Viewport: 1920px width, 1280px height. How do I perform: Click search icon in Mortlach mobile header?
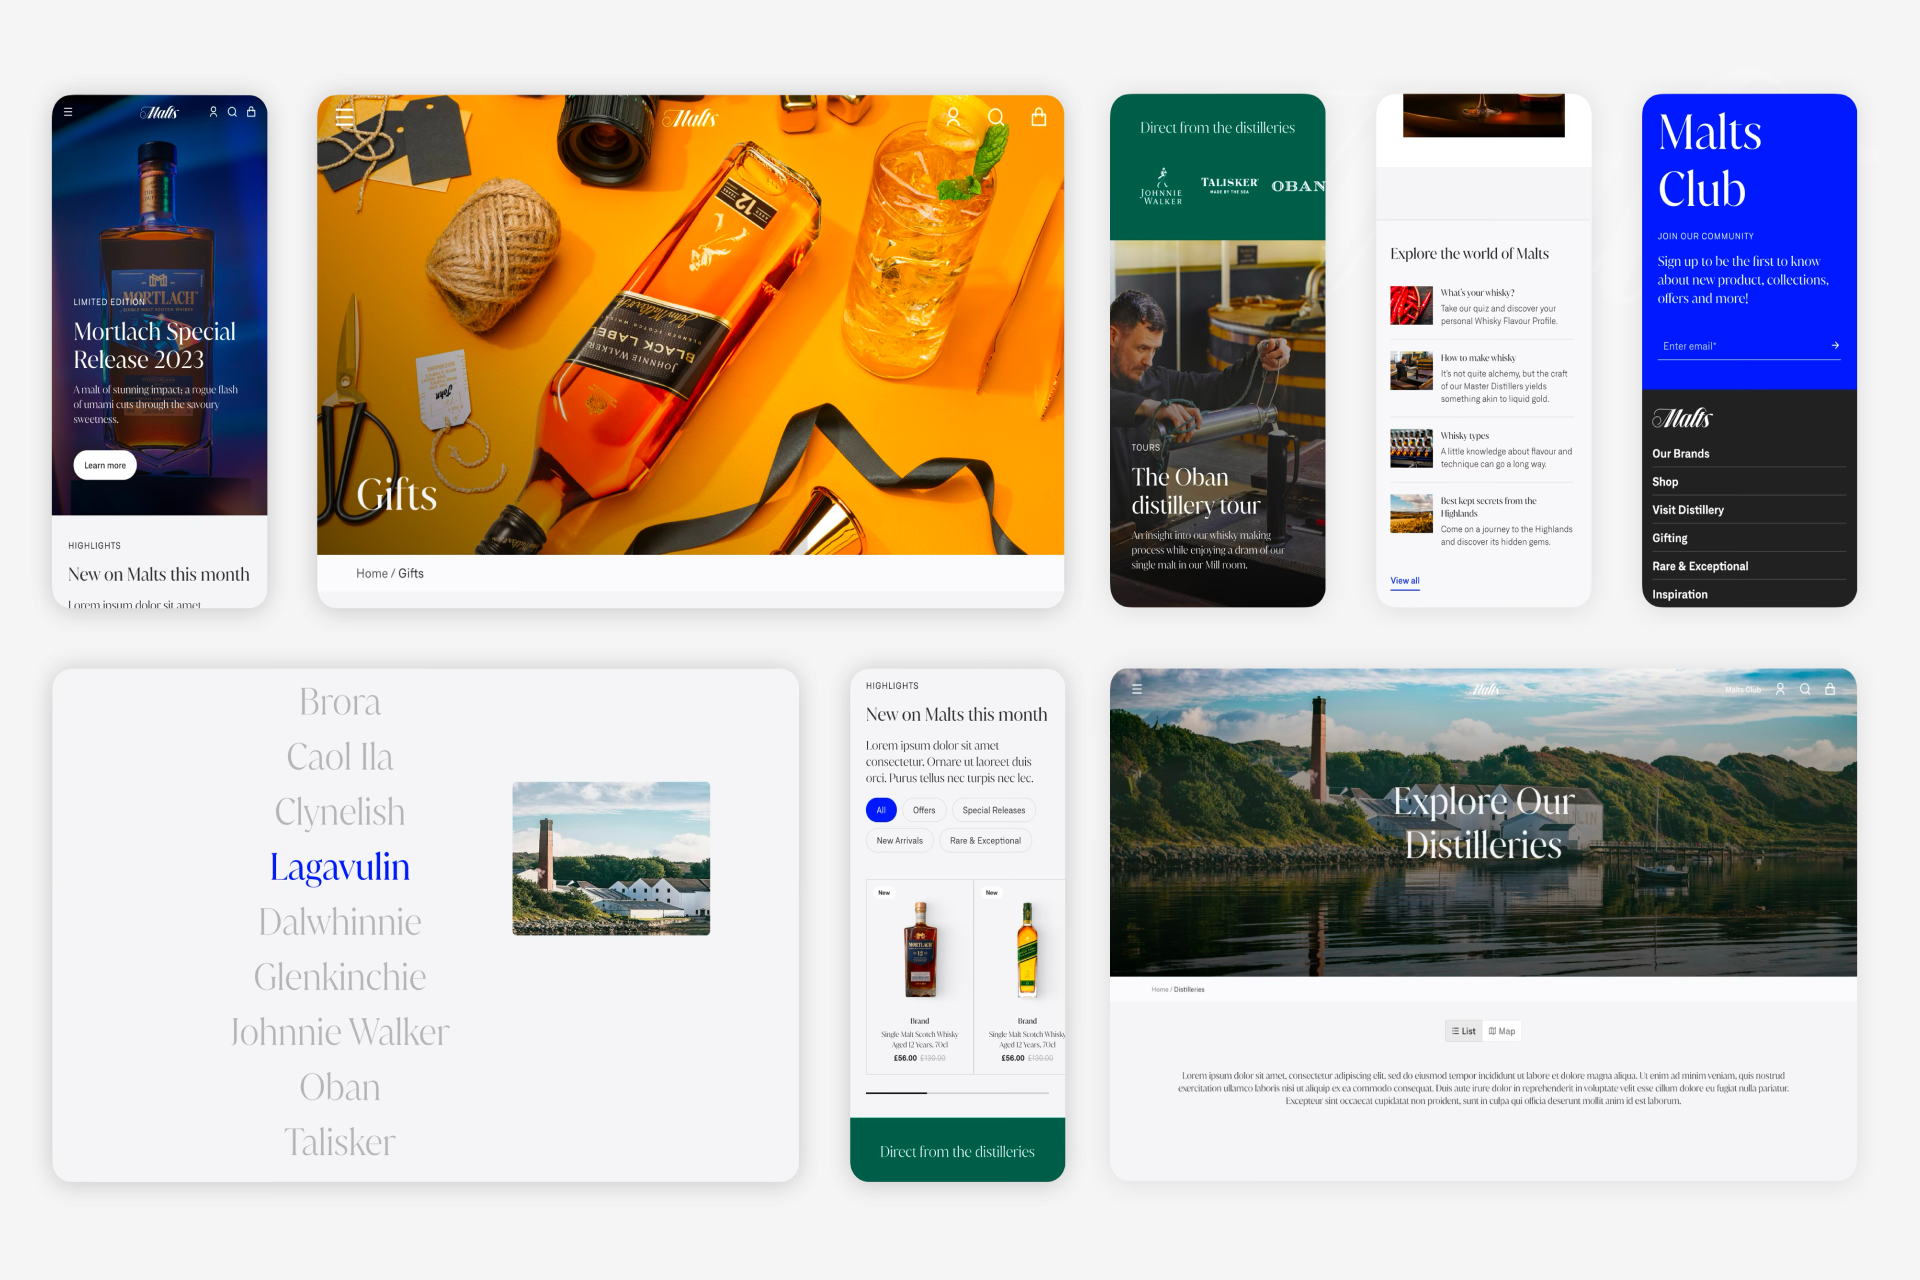coord(232,112)
